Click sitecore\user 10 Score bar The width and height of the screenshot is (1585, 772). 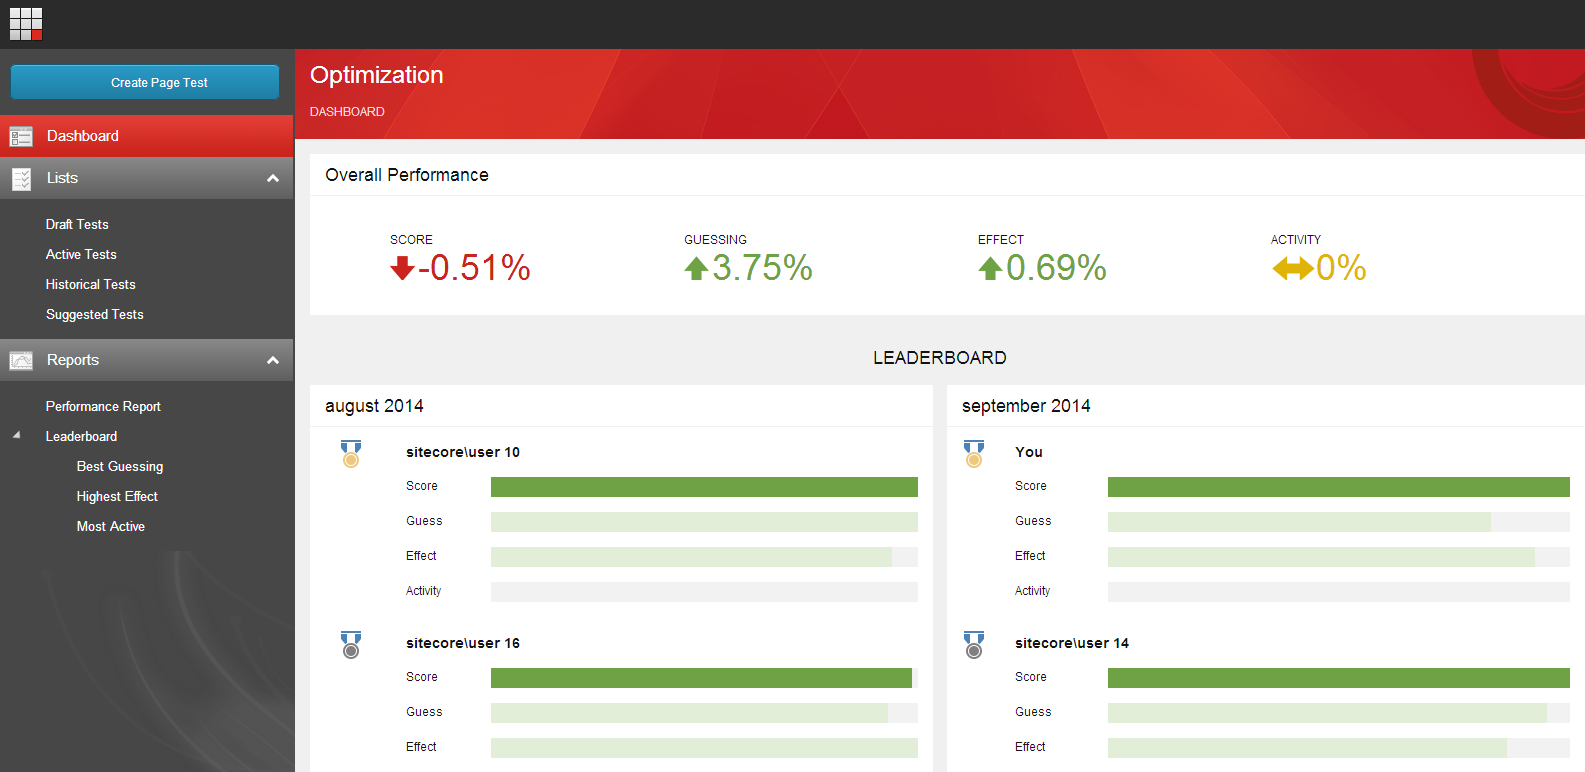(704, 487)
